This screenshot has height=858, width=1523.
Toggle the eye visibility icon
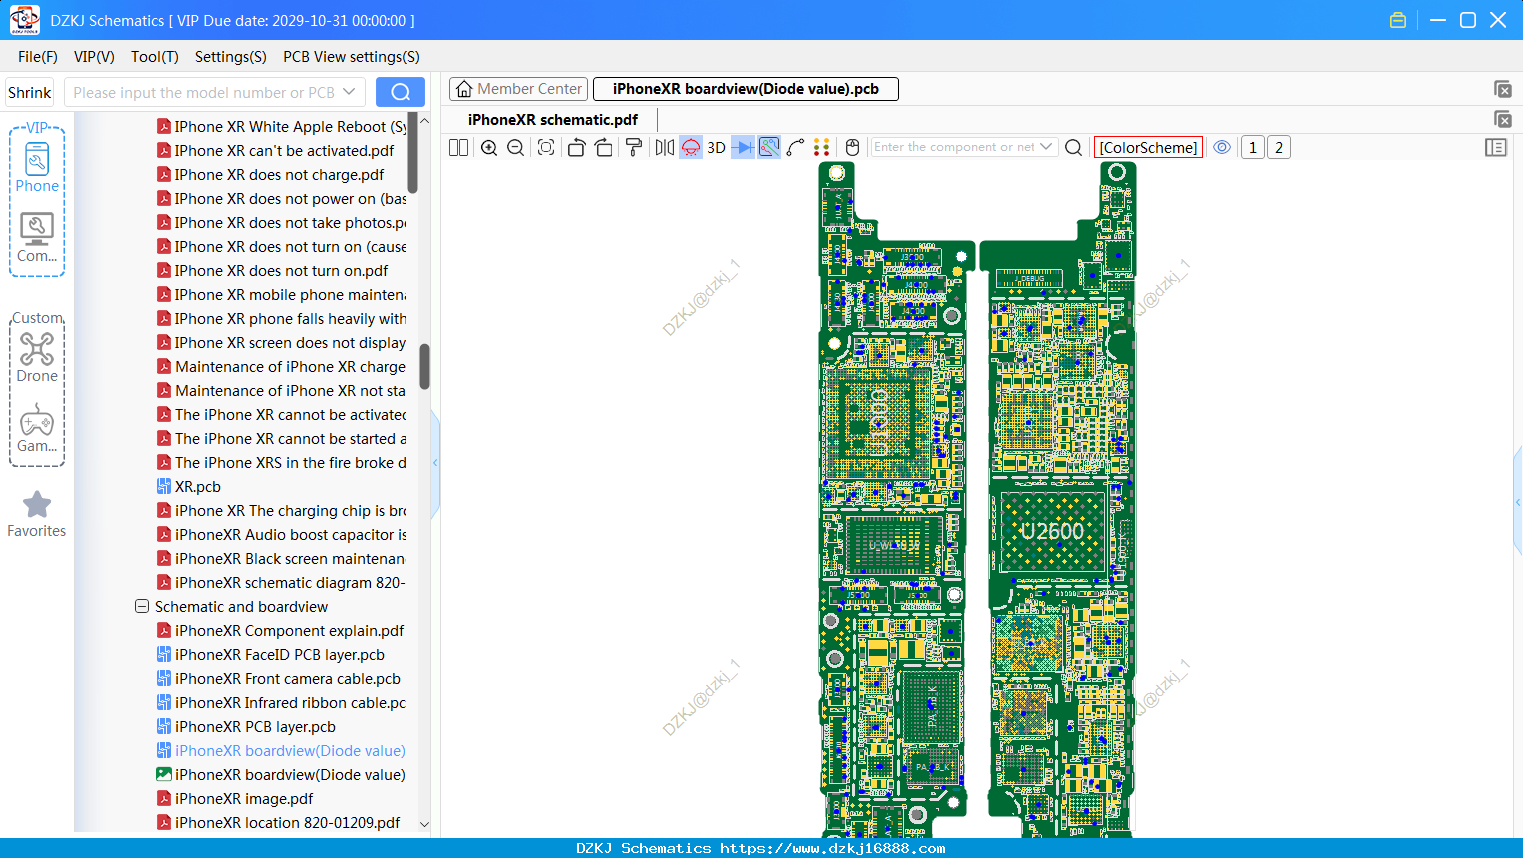[x=1222, y=147]
